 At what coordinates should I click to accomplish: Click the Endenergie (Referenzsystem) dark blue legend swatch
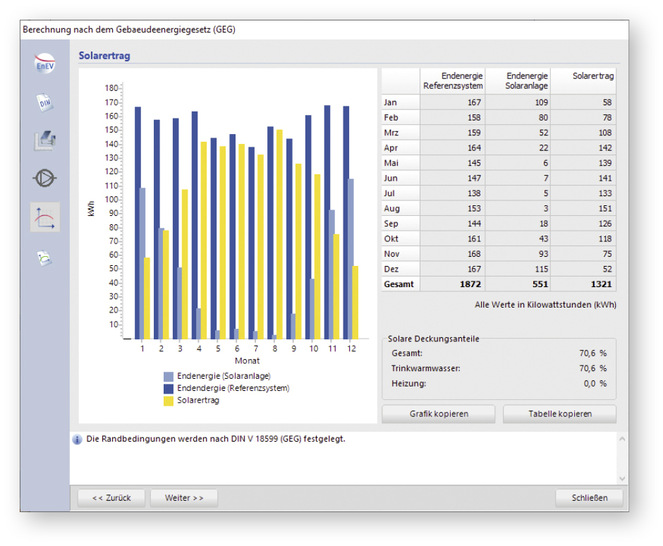click(167, 388)
